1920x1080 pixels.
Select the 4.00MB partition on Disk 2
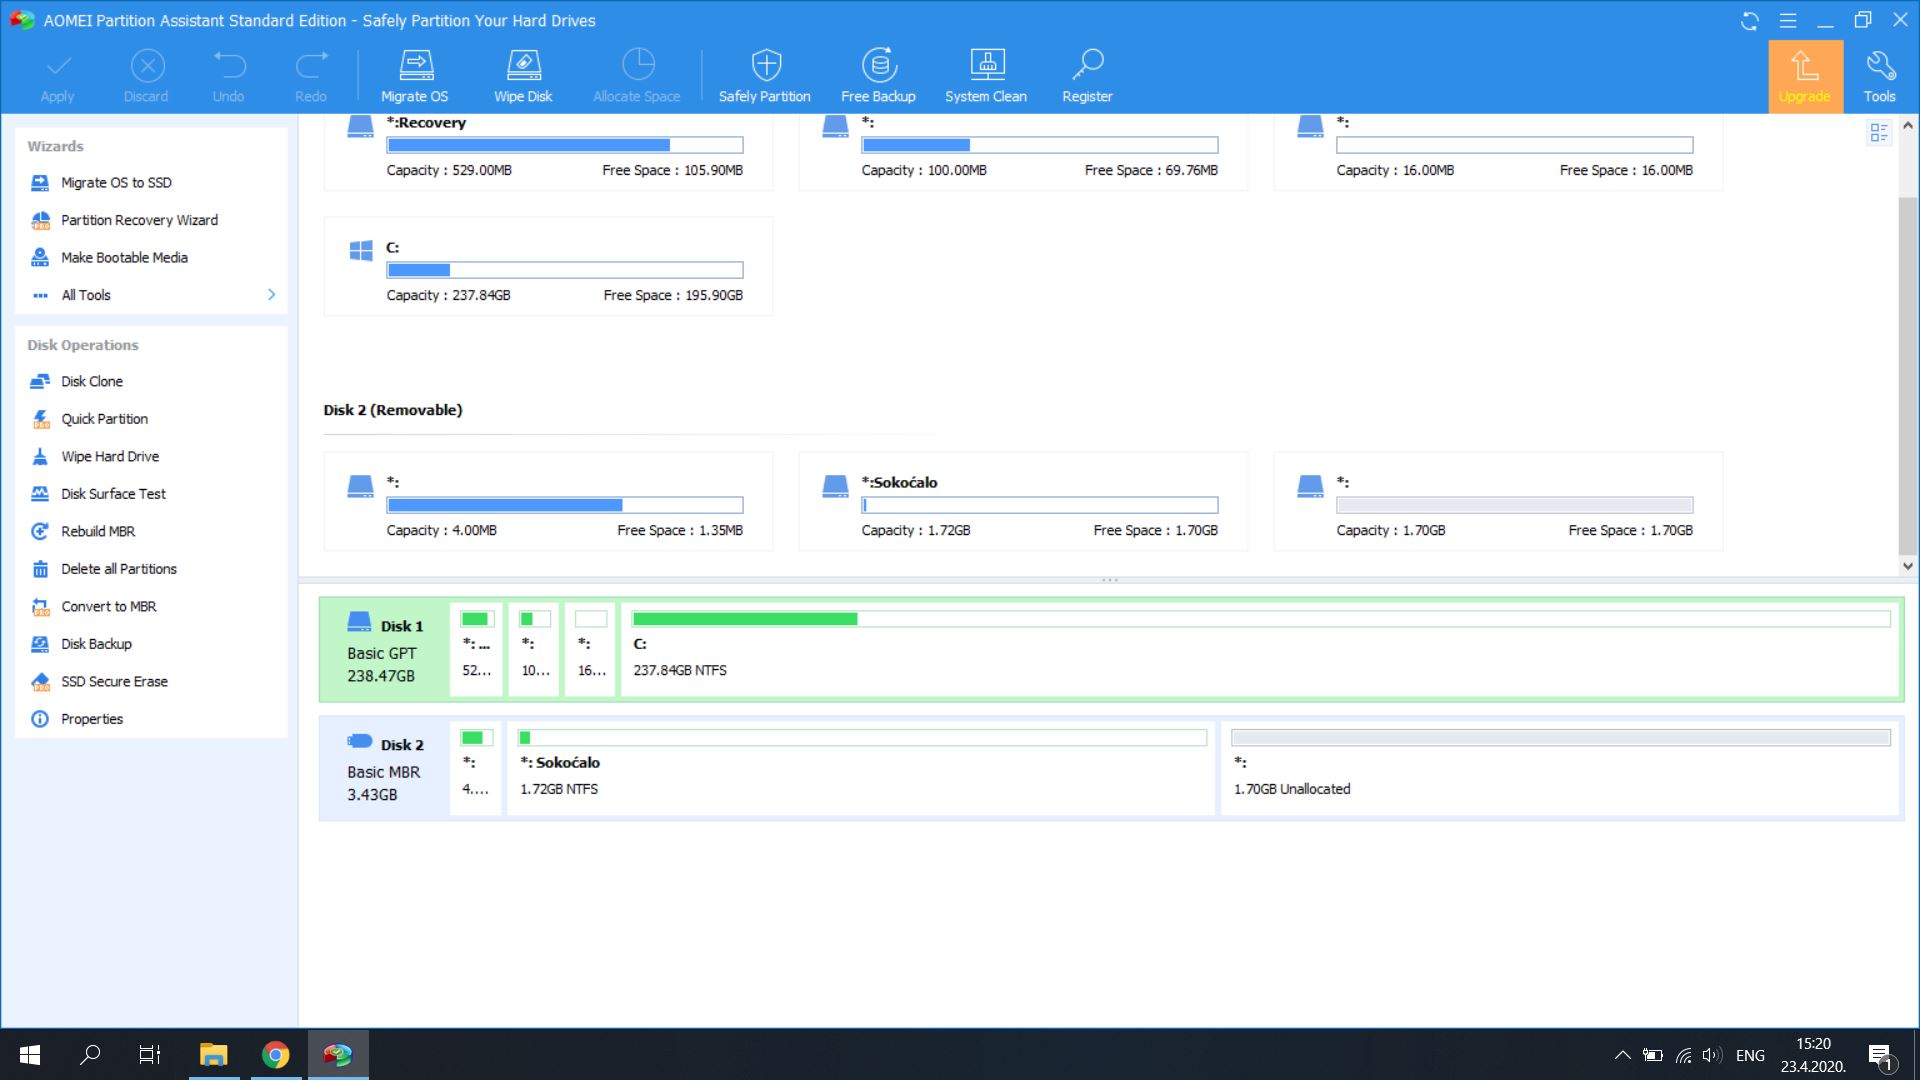(x=548, y=501)
